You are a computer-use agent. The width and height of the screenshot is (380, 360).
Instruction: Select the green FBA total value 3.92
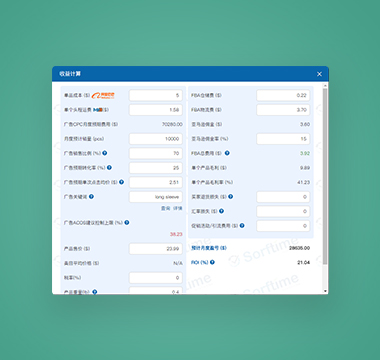click(x=305, y=153)
